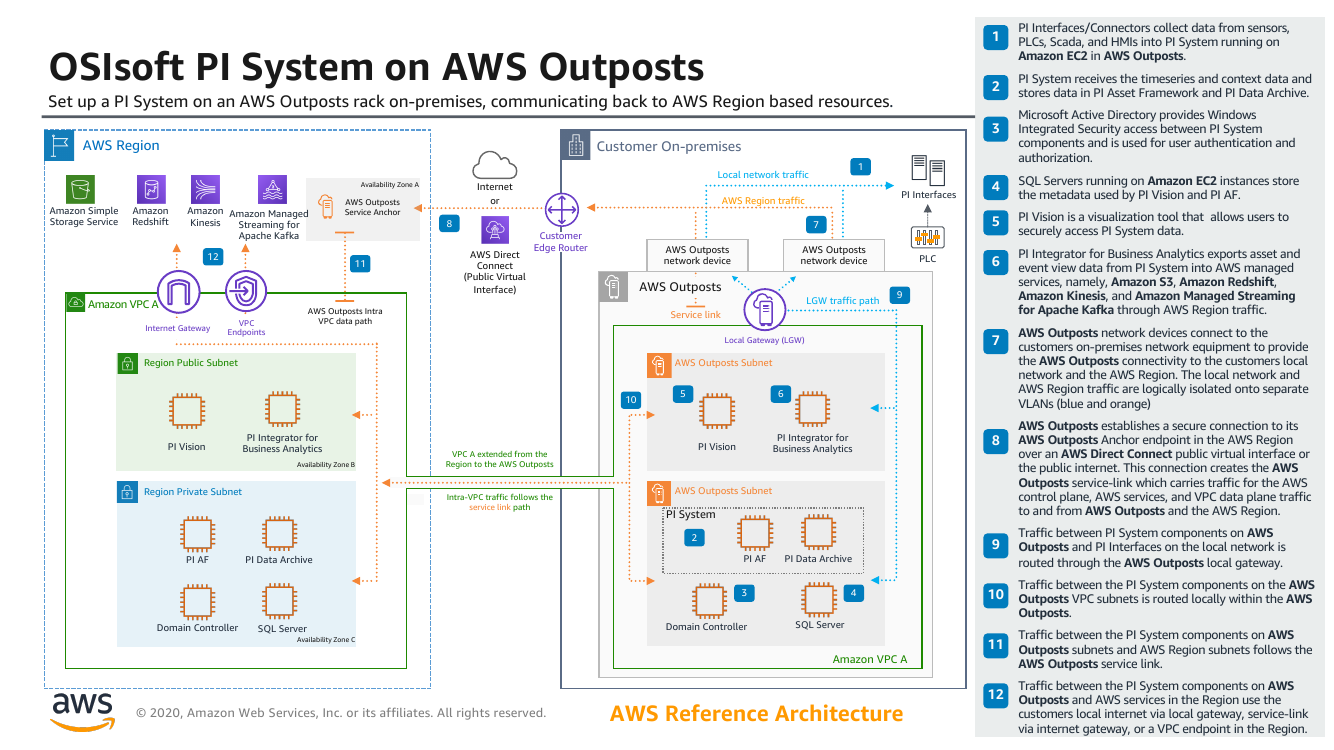Select SQL Server chip in AWS Outposts Subnet
The image size is (1334, 750).
(819, 599)
